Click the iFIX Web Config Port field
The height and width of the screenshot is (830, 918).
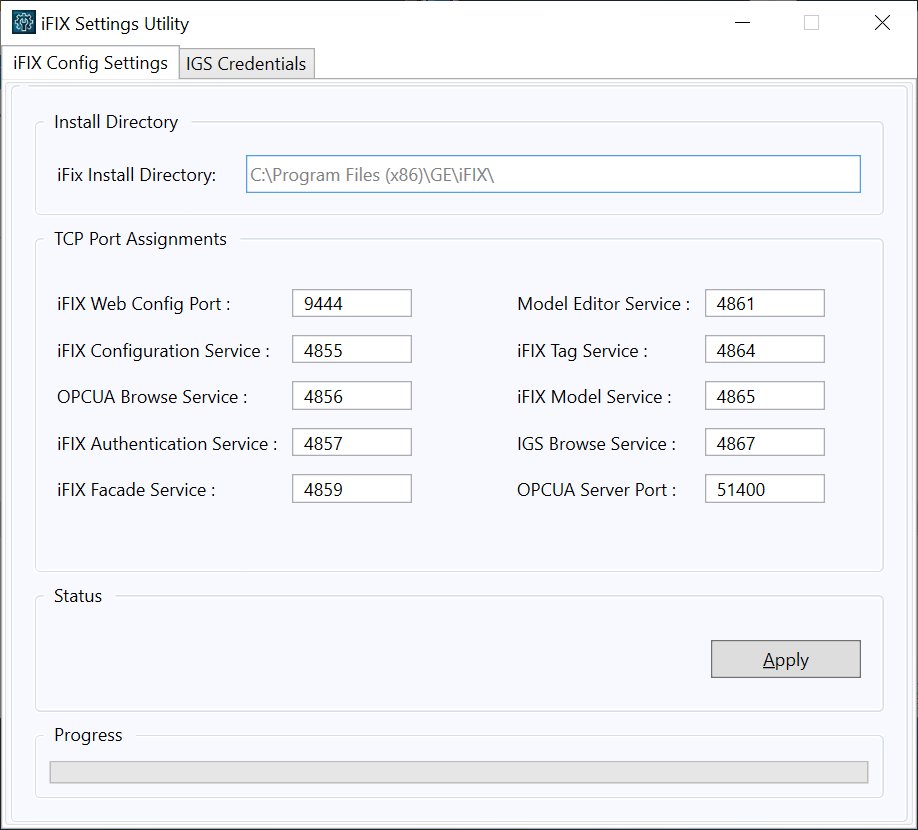click(x=352, y=303)
